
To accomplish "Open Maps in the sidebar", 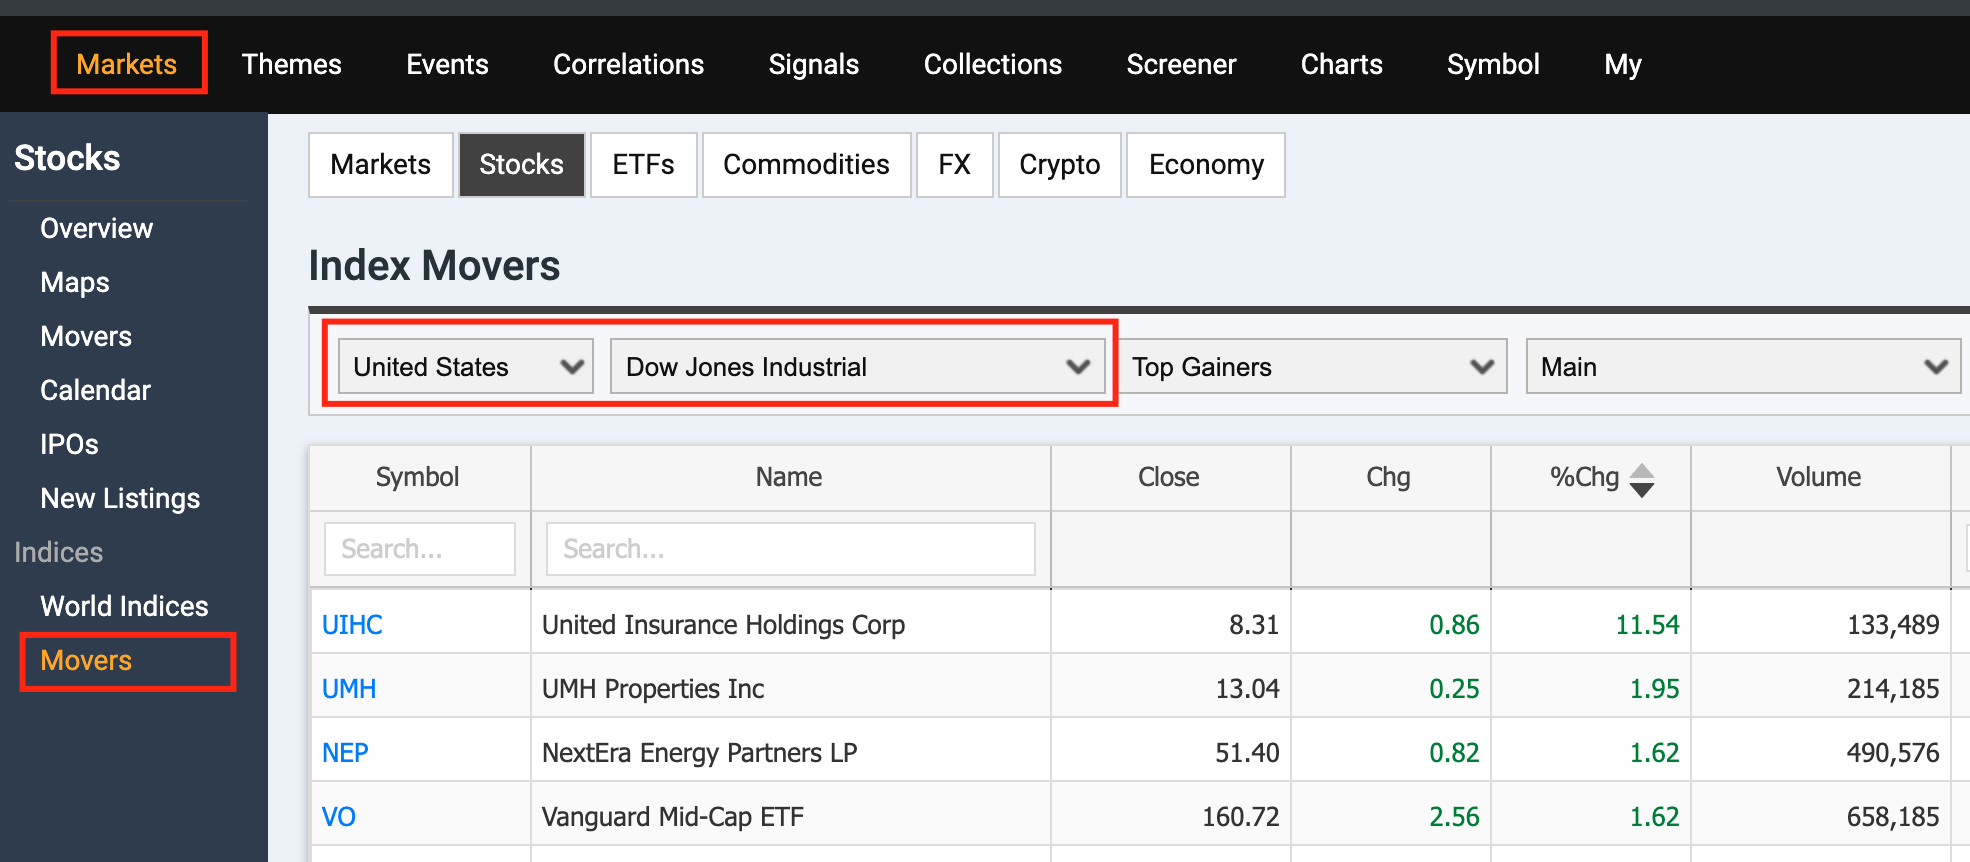I will point(75,282).
